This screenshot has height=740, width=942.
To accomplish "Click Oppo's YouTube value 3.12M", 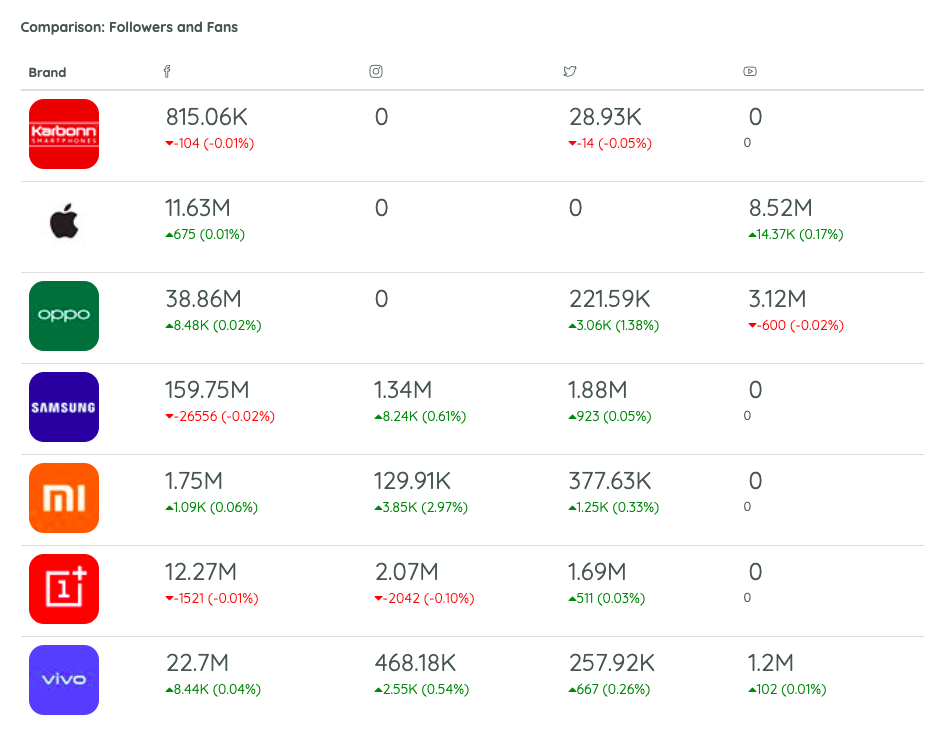I will [x=777, y=299].
